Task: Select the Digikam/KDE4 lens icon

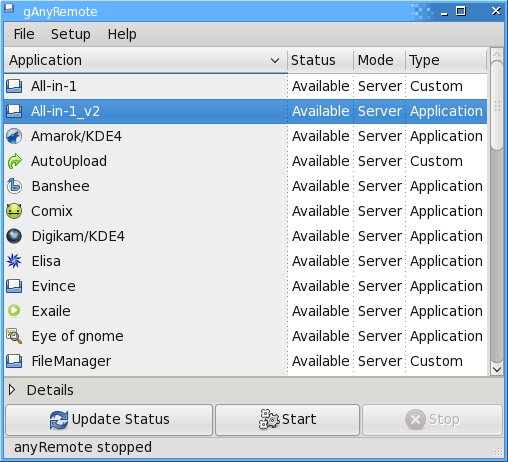Action: tap(14, 236)
